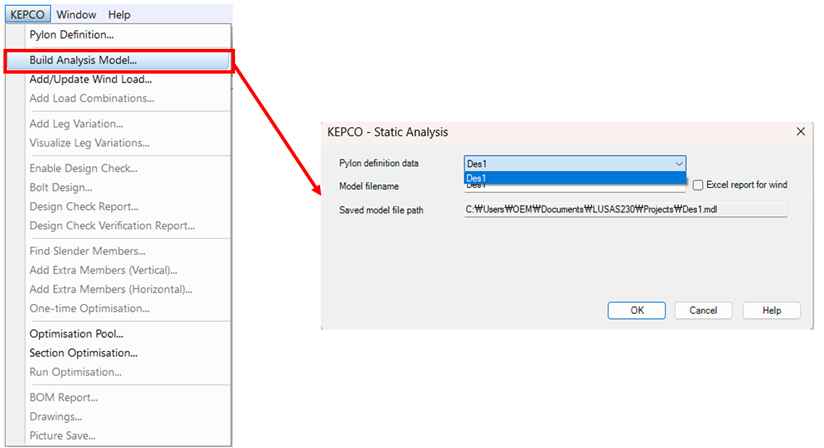Click Add Load Combinations menu entry
This screenshot has width=824, height=448.
click(91, 99)
